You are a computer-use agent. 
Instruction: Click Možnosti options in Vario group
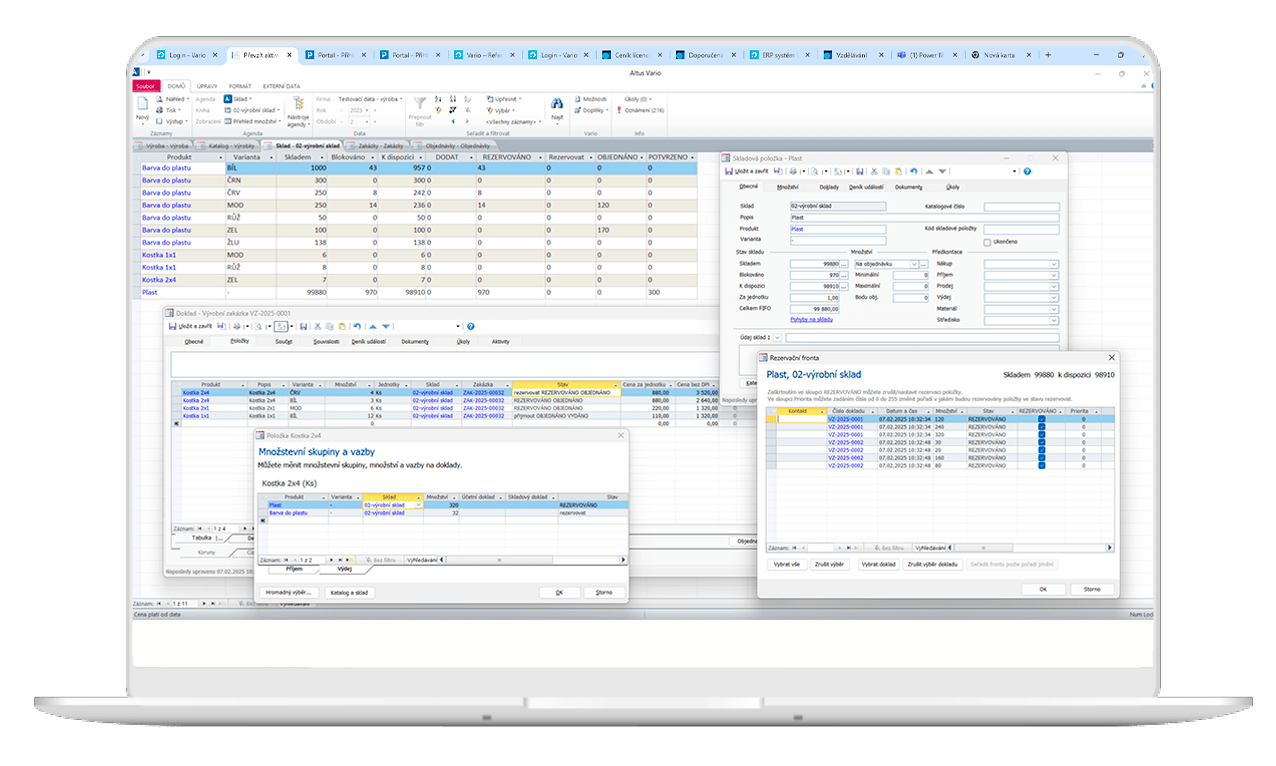590,99
